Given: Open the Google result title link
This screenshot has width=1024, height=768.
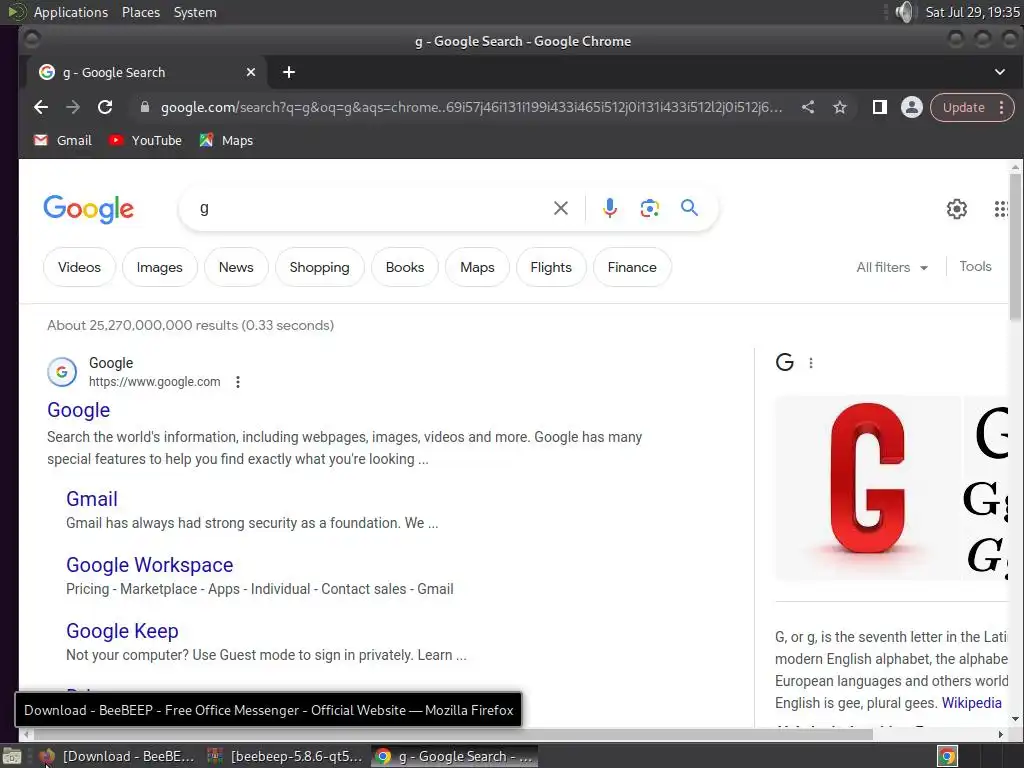Looking at the screenshot, I should 78,410.
